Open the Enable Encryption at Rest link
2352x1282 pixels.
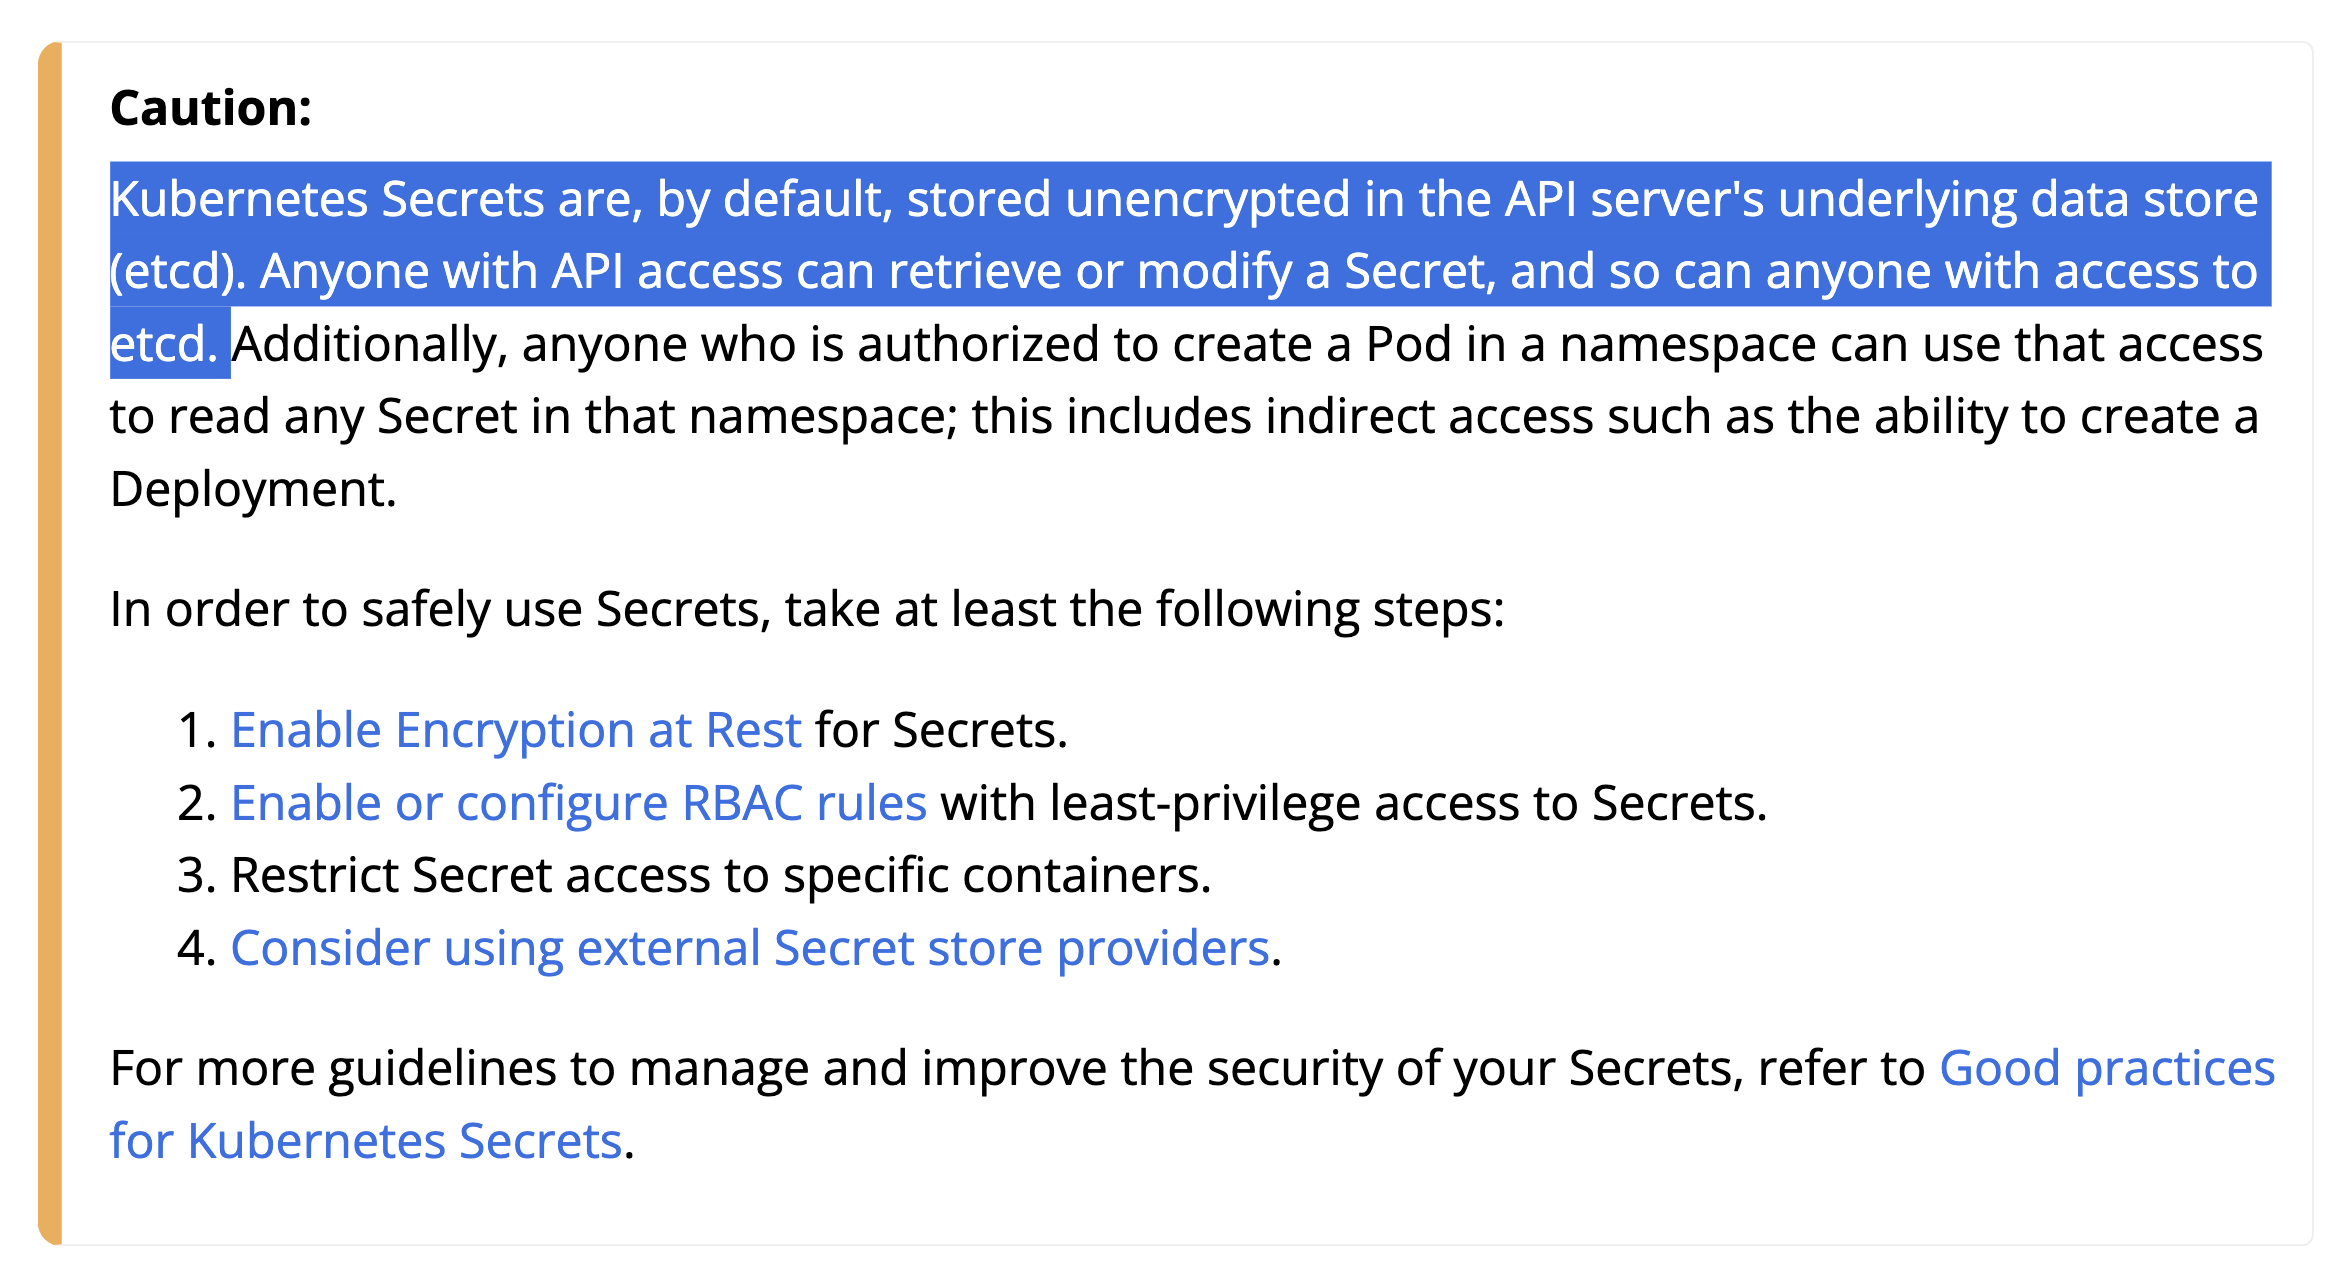pyautogui.click(x=516, y=730)
